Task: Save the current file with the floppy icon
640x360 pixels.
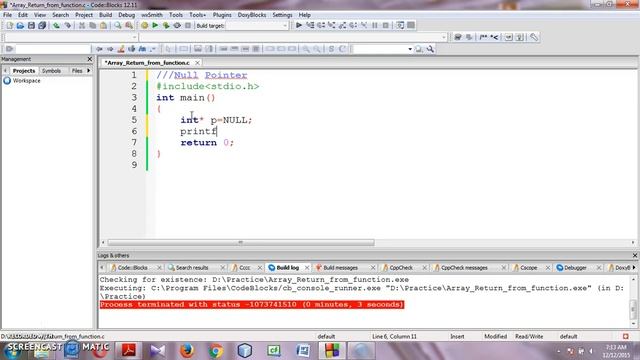Action: pos(31,25)
